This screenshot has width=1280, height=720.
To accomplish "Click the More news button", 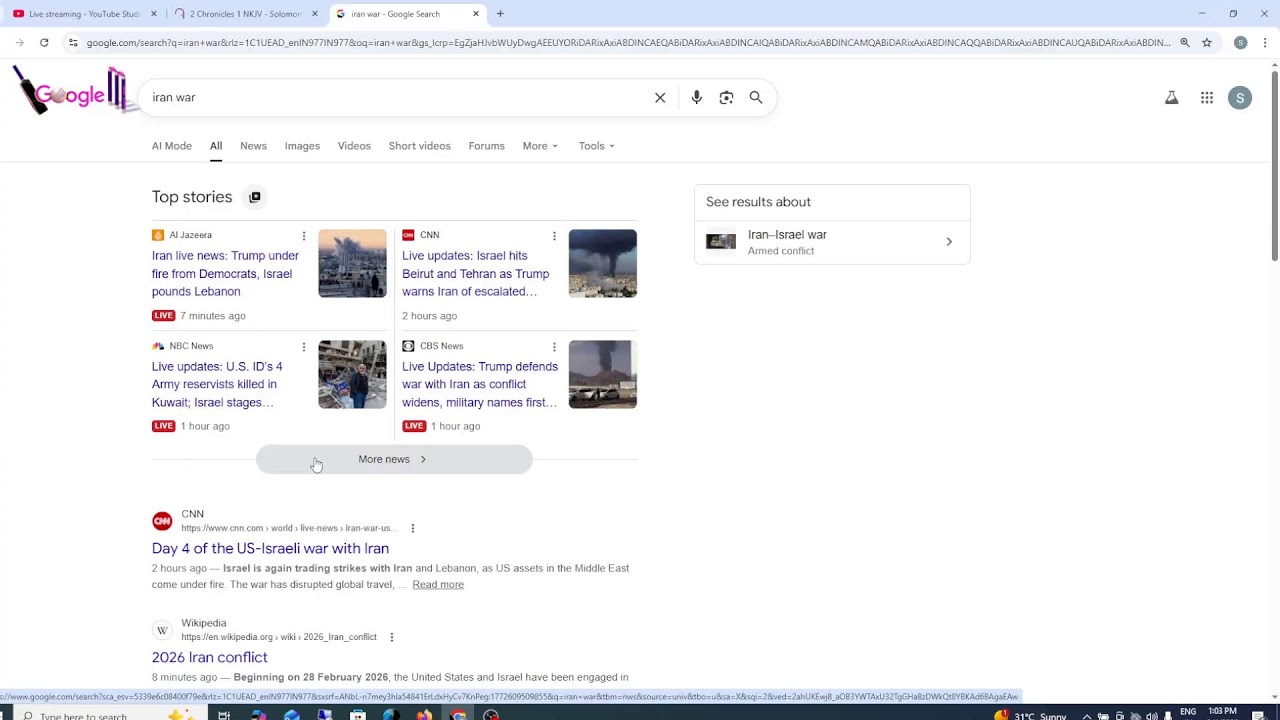I will (394, 460).
